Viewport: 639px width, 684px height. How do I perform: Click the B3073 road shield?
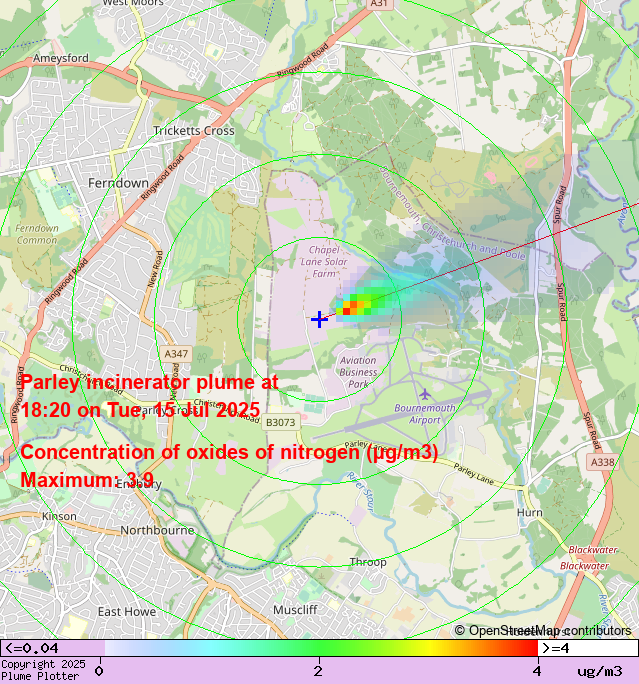click(x=280, y=422)
